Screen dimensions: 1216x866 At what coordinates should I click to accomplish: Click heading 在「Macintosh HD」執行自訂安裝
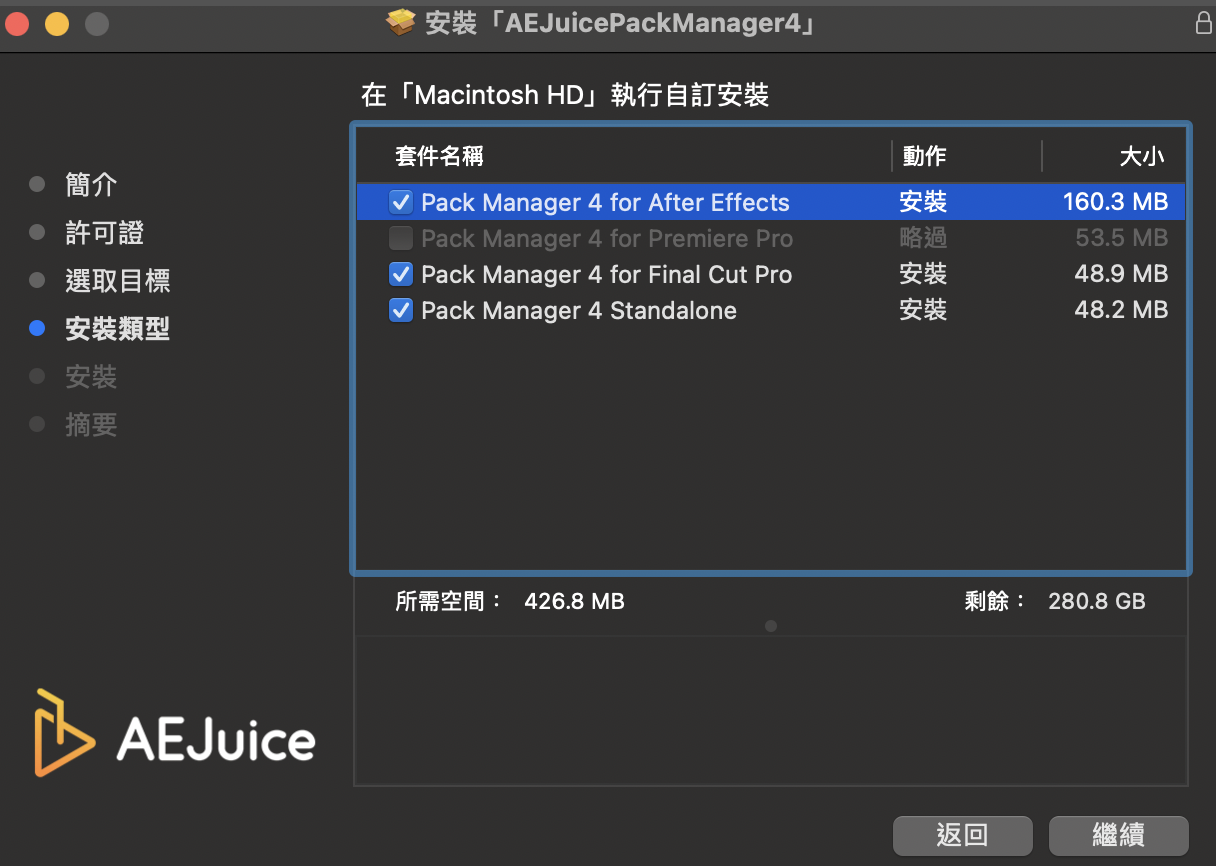565,95
